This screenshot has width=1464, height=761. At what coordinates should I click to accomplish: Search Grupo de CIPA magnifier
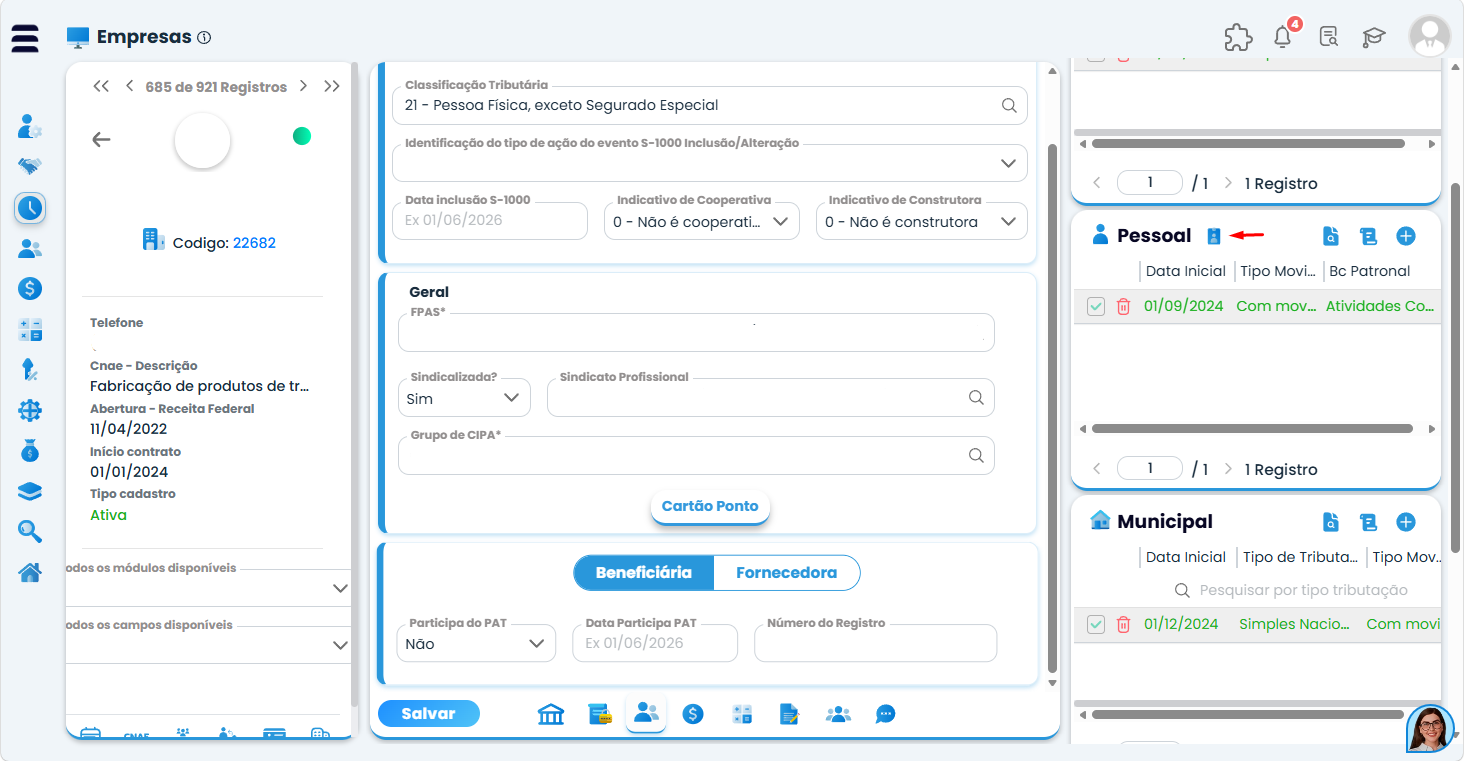[976, 455]
